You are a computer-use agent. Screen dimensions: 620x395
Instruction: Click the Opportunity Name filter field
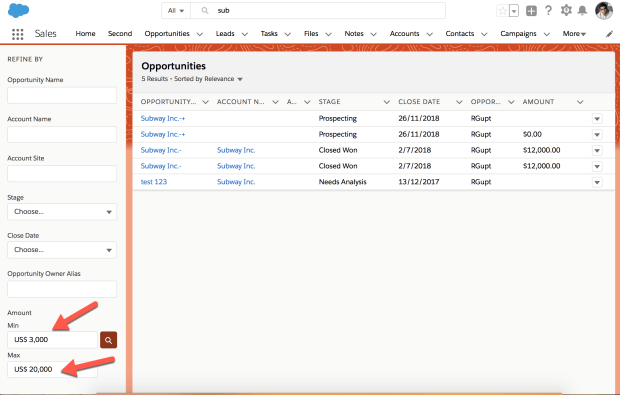62,95
